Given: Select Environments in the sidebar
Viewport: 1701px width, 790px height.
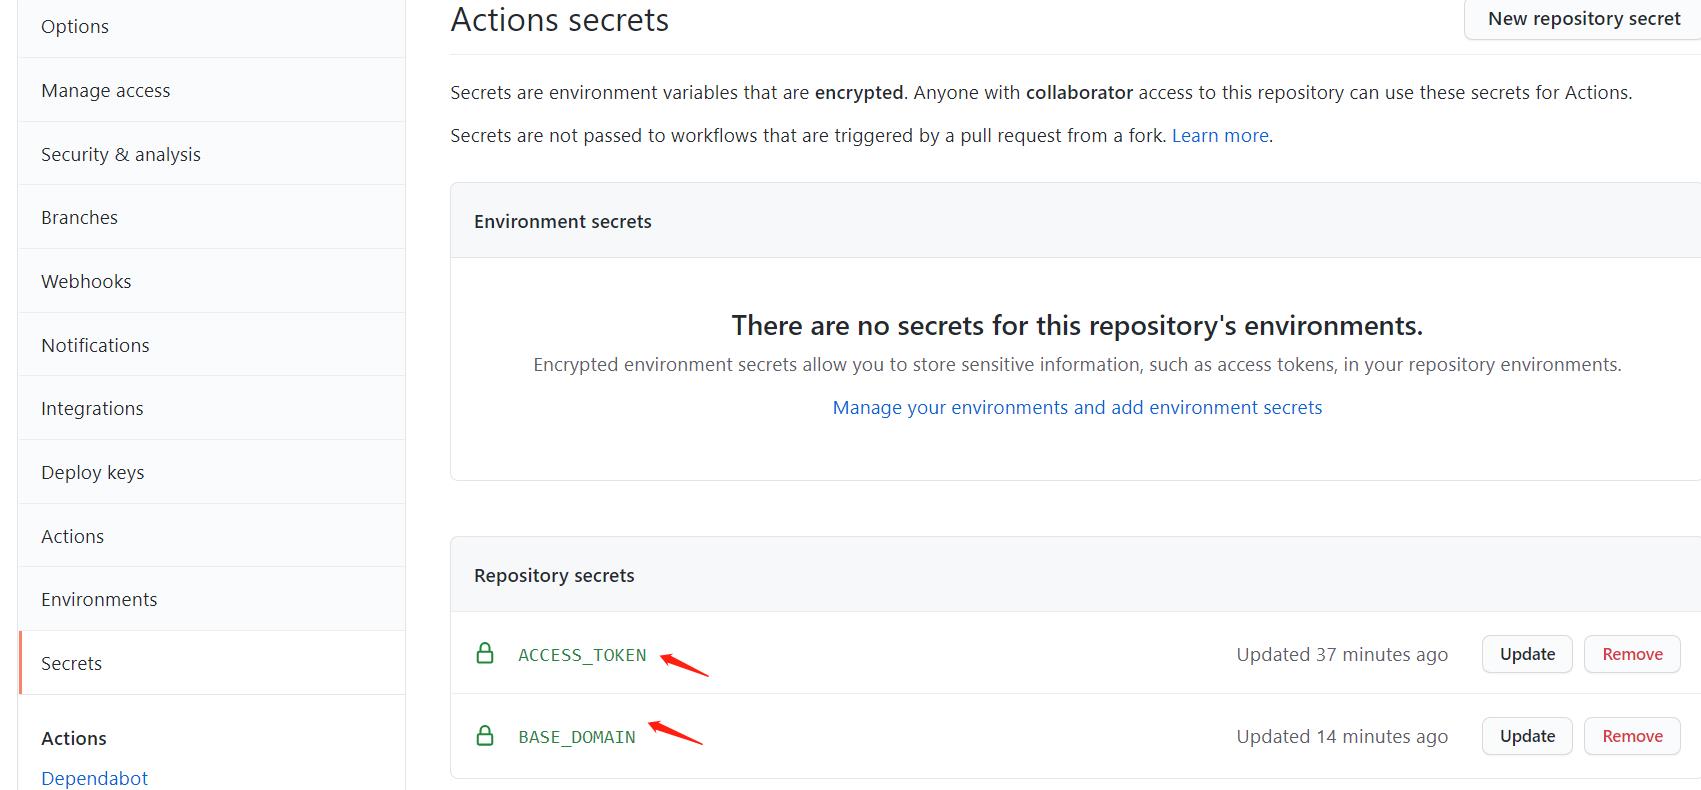Looking at the screenshot, I should coord(99,600).
